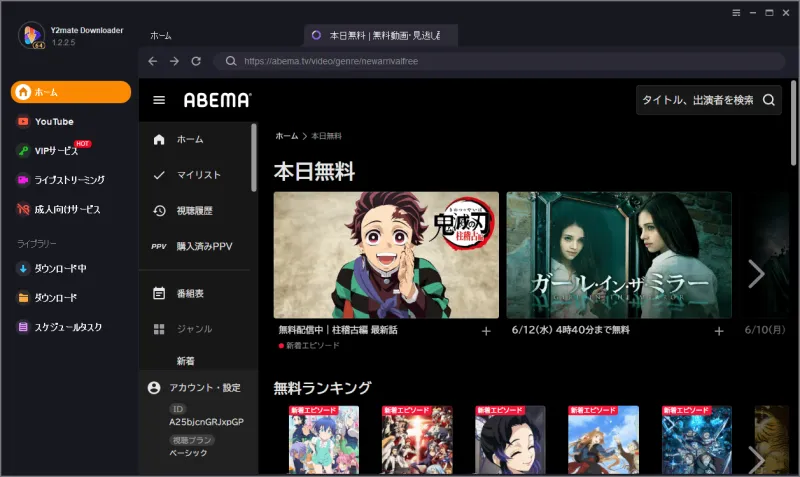The height and width of the screenshot is (477, 800).
Task: Open the ダウンロード library folder
Action: (x=56, y=297)
